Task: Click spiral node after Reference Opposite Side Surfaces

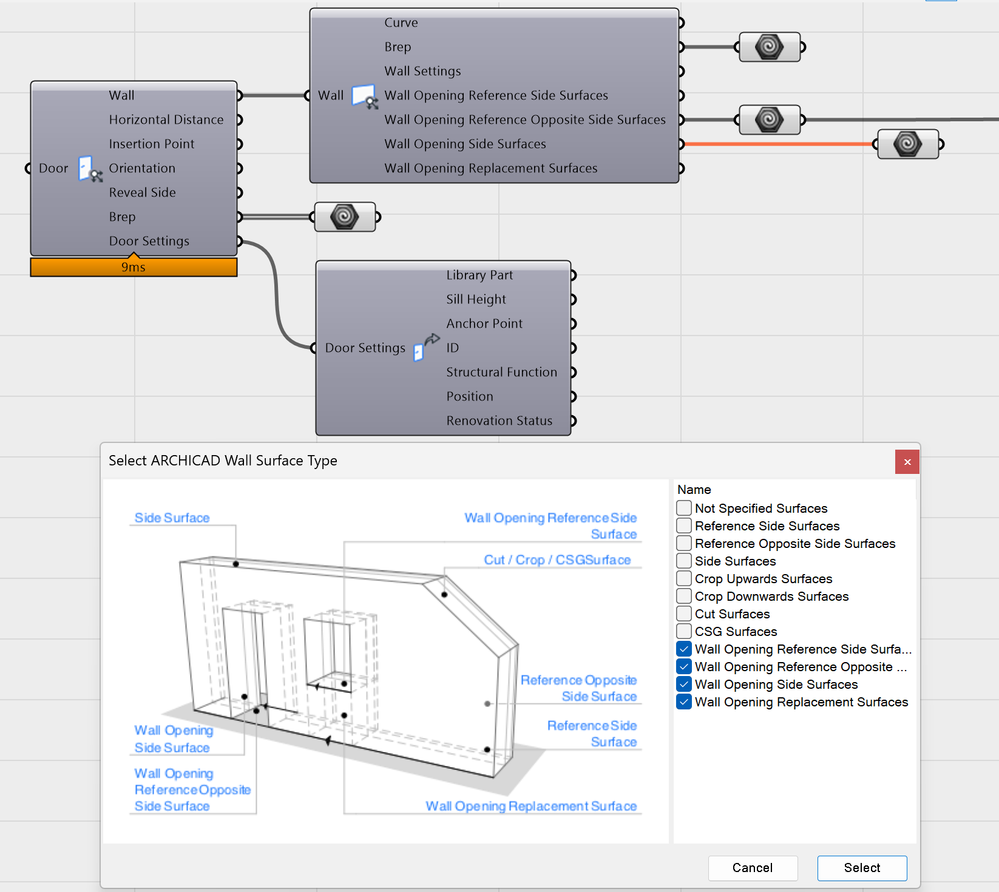Action: (769, 119)
